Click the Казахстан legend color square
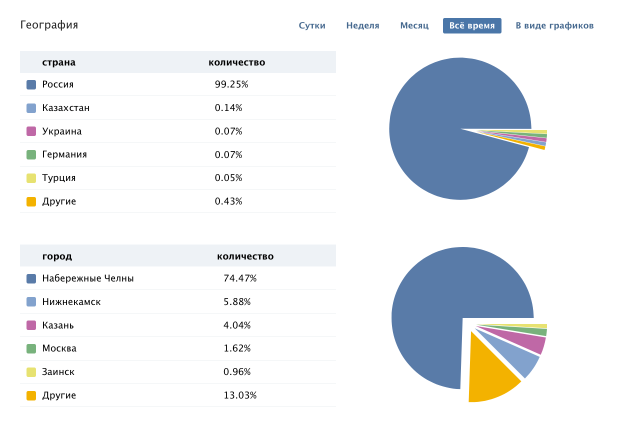This screenshot has height=435, width=621. click(31, 108)
